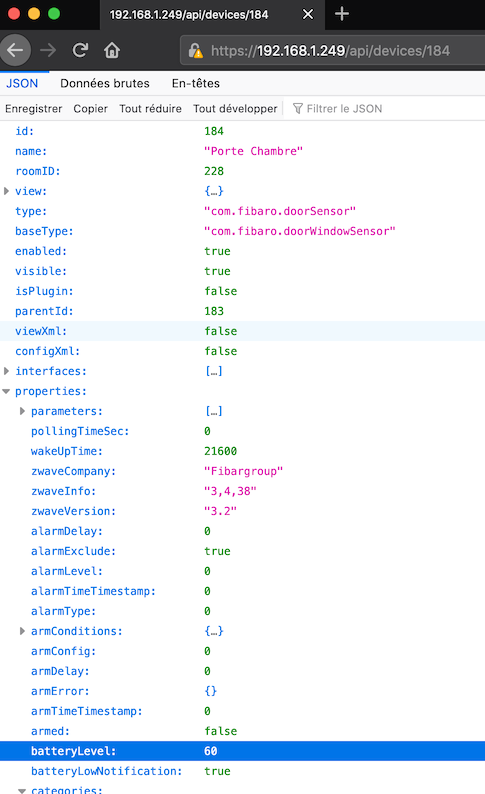Click the roomID value 228
This screenshot has width=485, height=794.
[x=214, y=171]
